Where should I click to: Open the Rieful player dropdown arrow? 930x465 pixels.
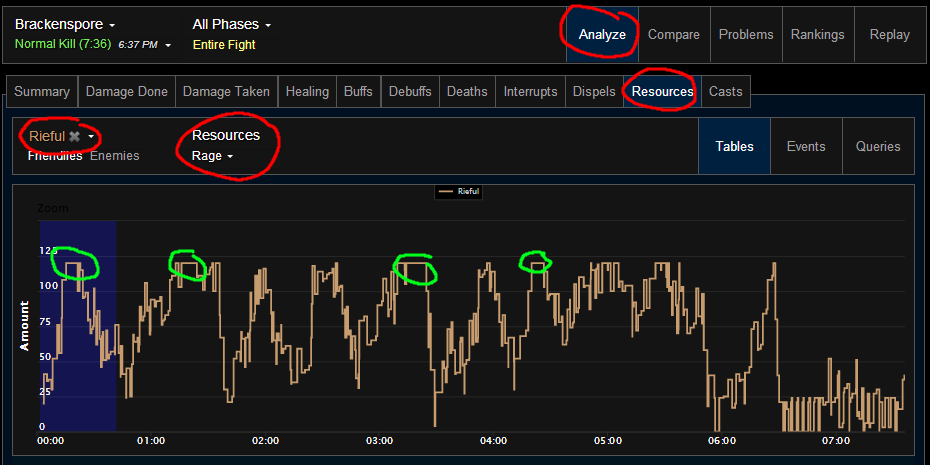pyautogui.click(x=91, y=136)
